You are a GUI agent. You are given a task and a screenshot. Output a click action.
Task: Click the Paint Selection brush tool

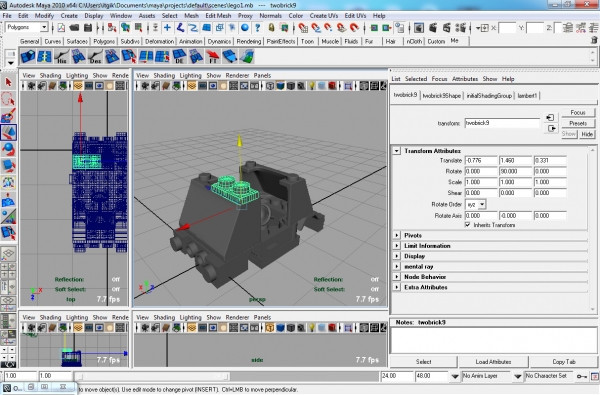[x=8, y=116]
